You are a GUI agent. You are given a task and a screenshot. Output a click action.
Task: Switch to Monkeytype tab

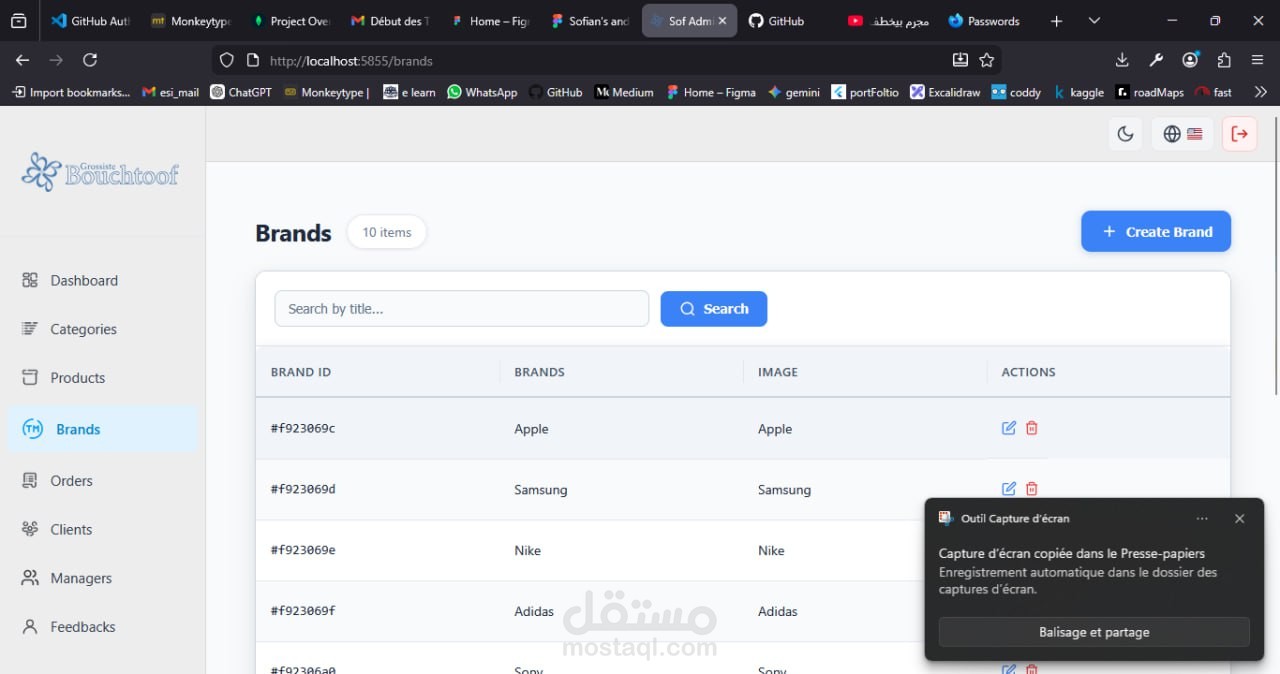click(x=190, y=21)
